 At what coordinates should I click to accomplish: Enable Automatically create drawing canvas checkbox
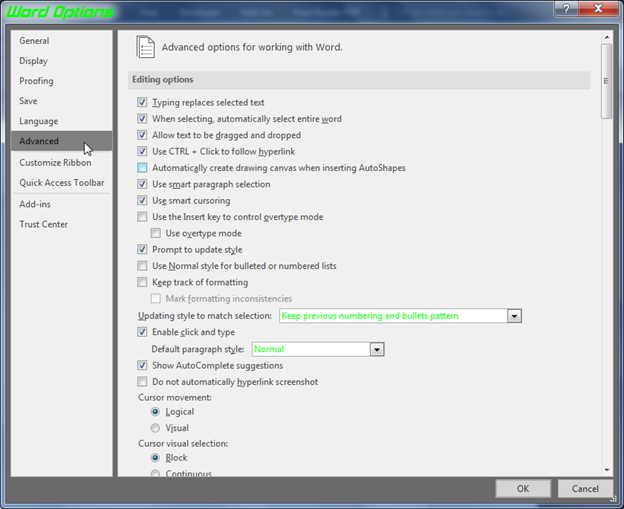click(142, 168)
